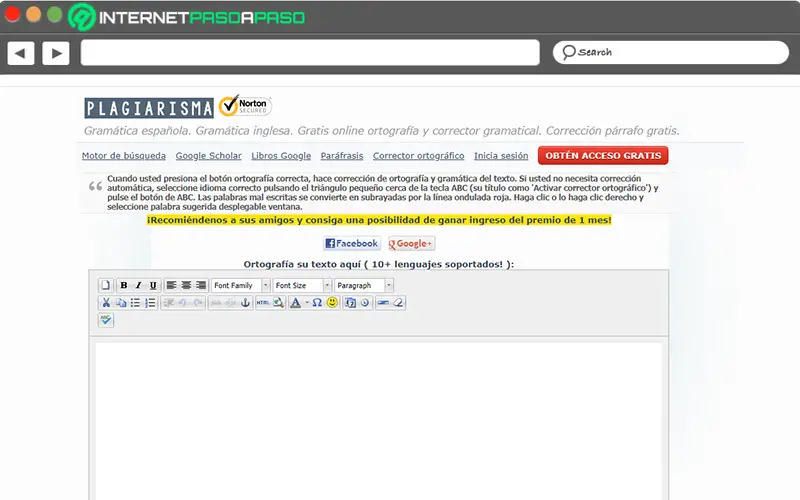Insert a horizontal rule
Viewport: 800px width, 500px height.
[383, 303]
